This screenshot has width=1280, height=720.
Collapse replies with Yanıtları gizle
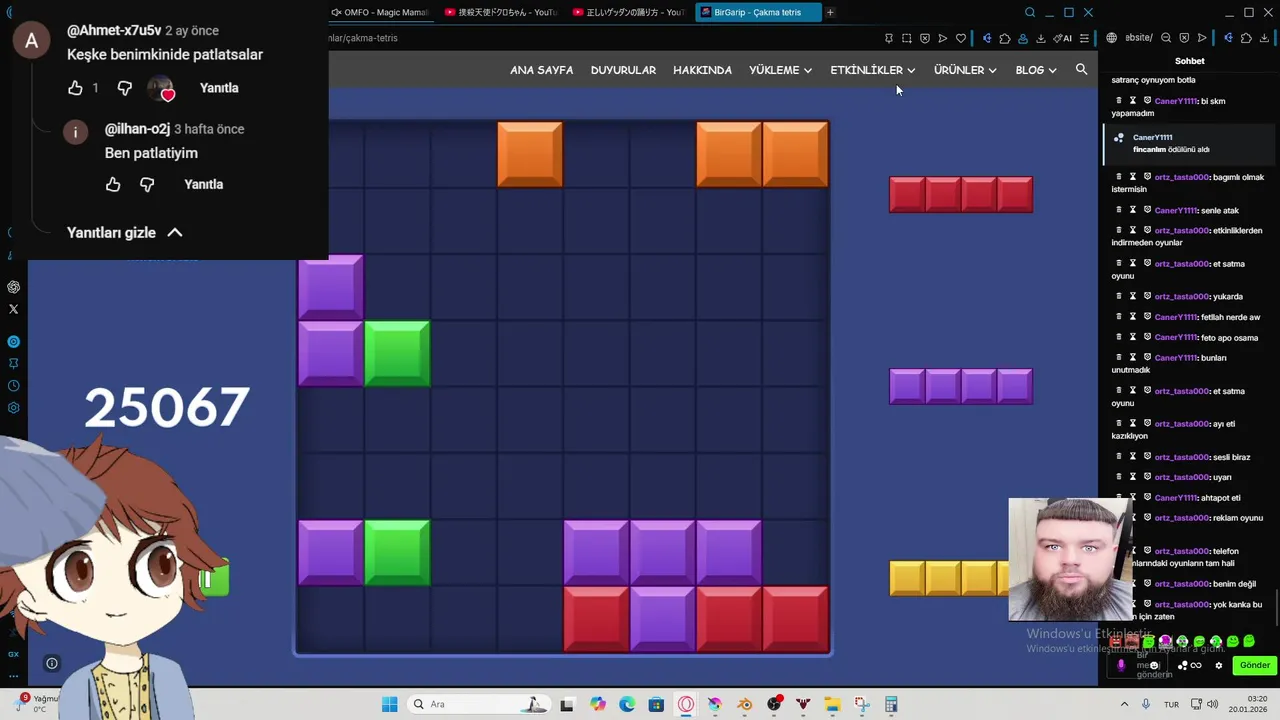pyautogui.click(x=125, y=232)
